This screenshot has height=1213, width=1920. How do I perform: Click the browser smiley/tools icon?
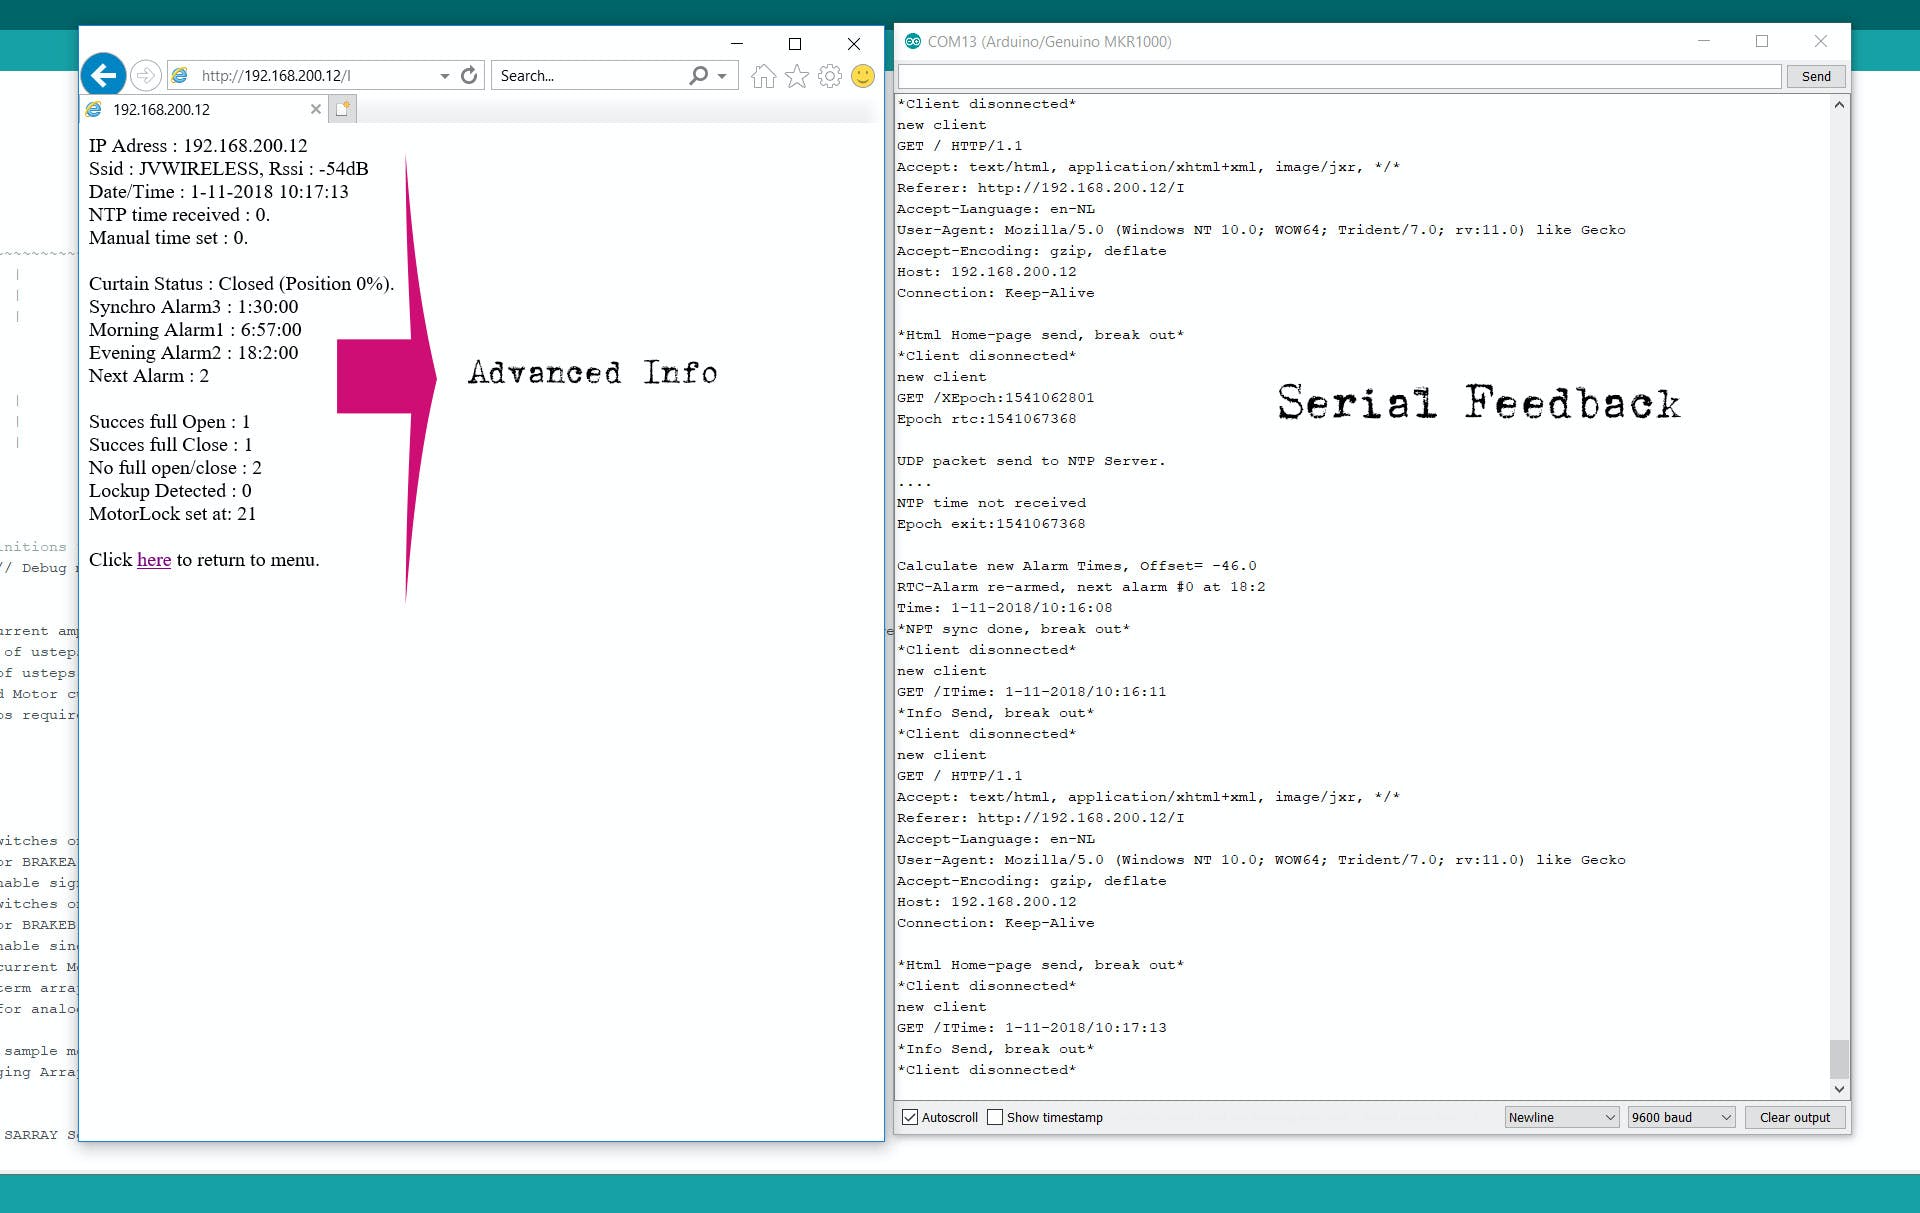[864, 75]
